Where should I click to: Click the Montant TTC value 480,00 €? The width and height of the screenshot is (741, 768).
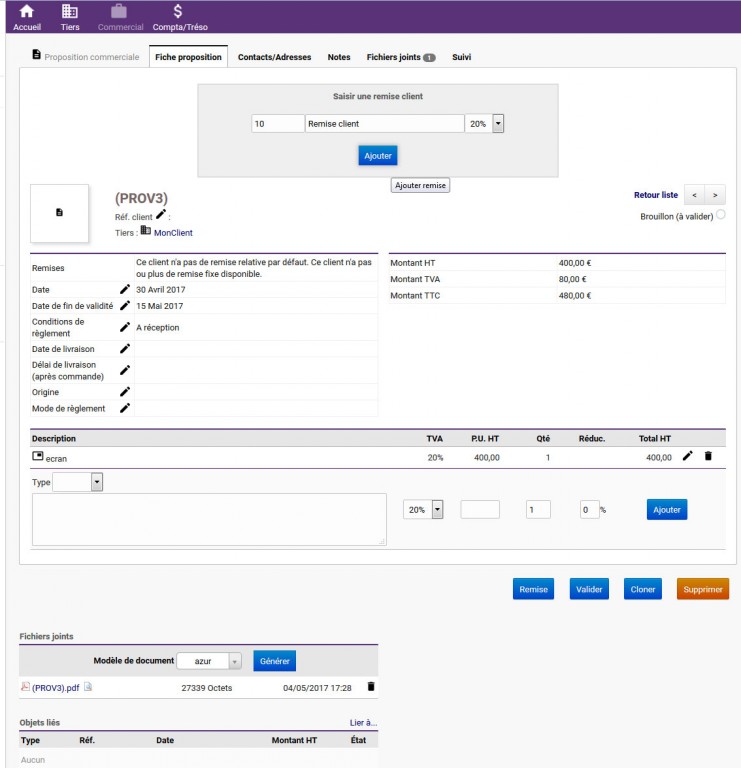coord(574,295)
